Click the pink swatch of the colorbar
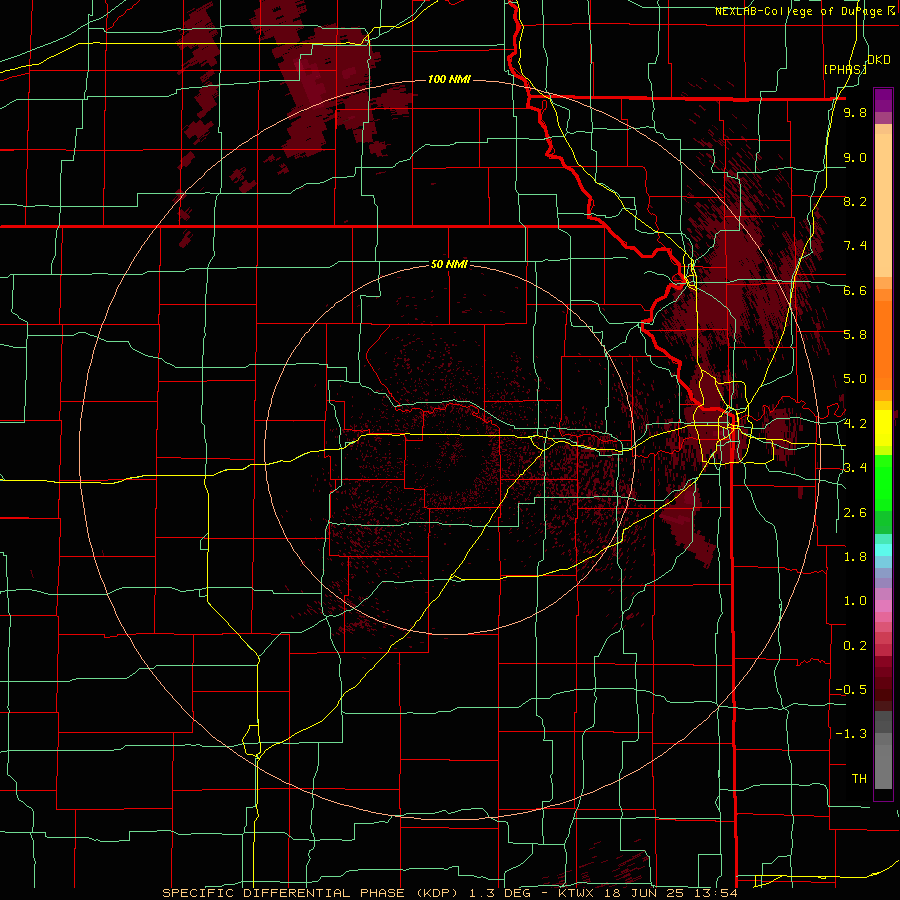 (x=883, y=606)
